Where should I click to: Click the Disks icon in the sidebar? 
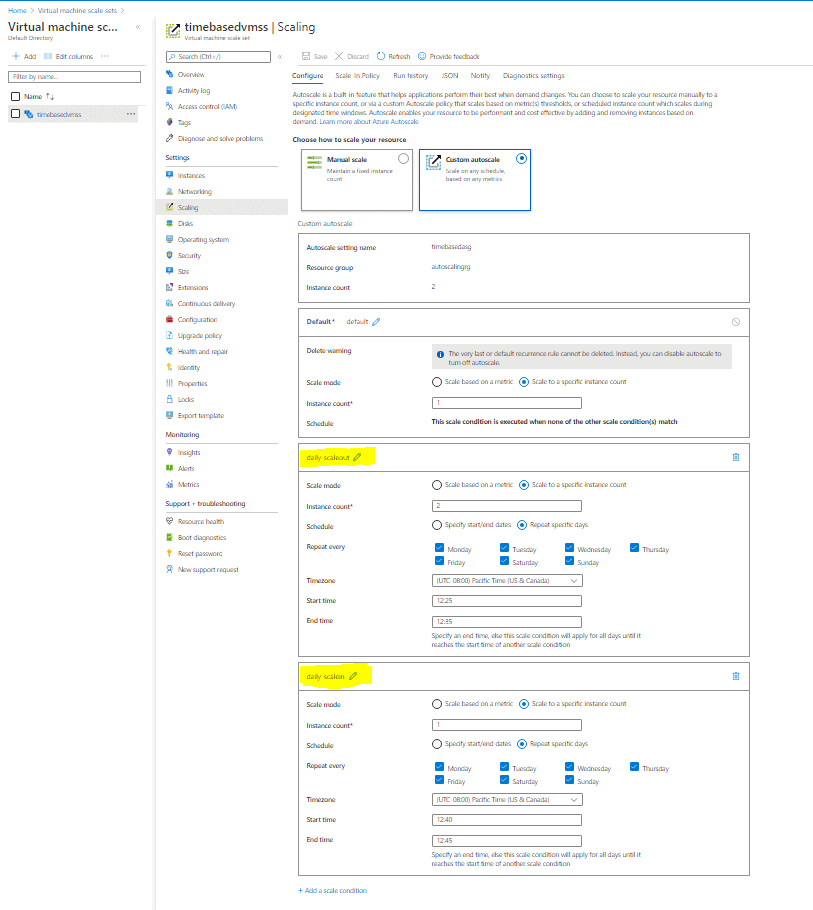pyautogui.click(x=169, y=223)
